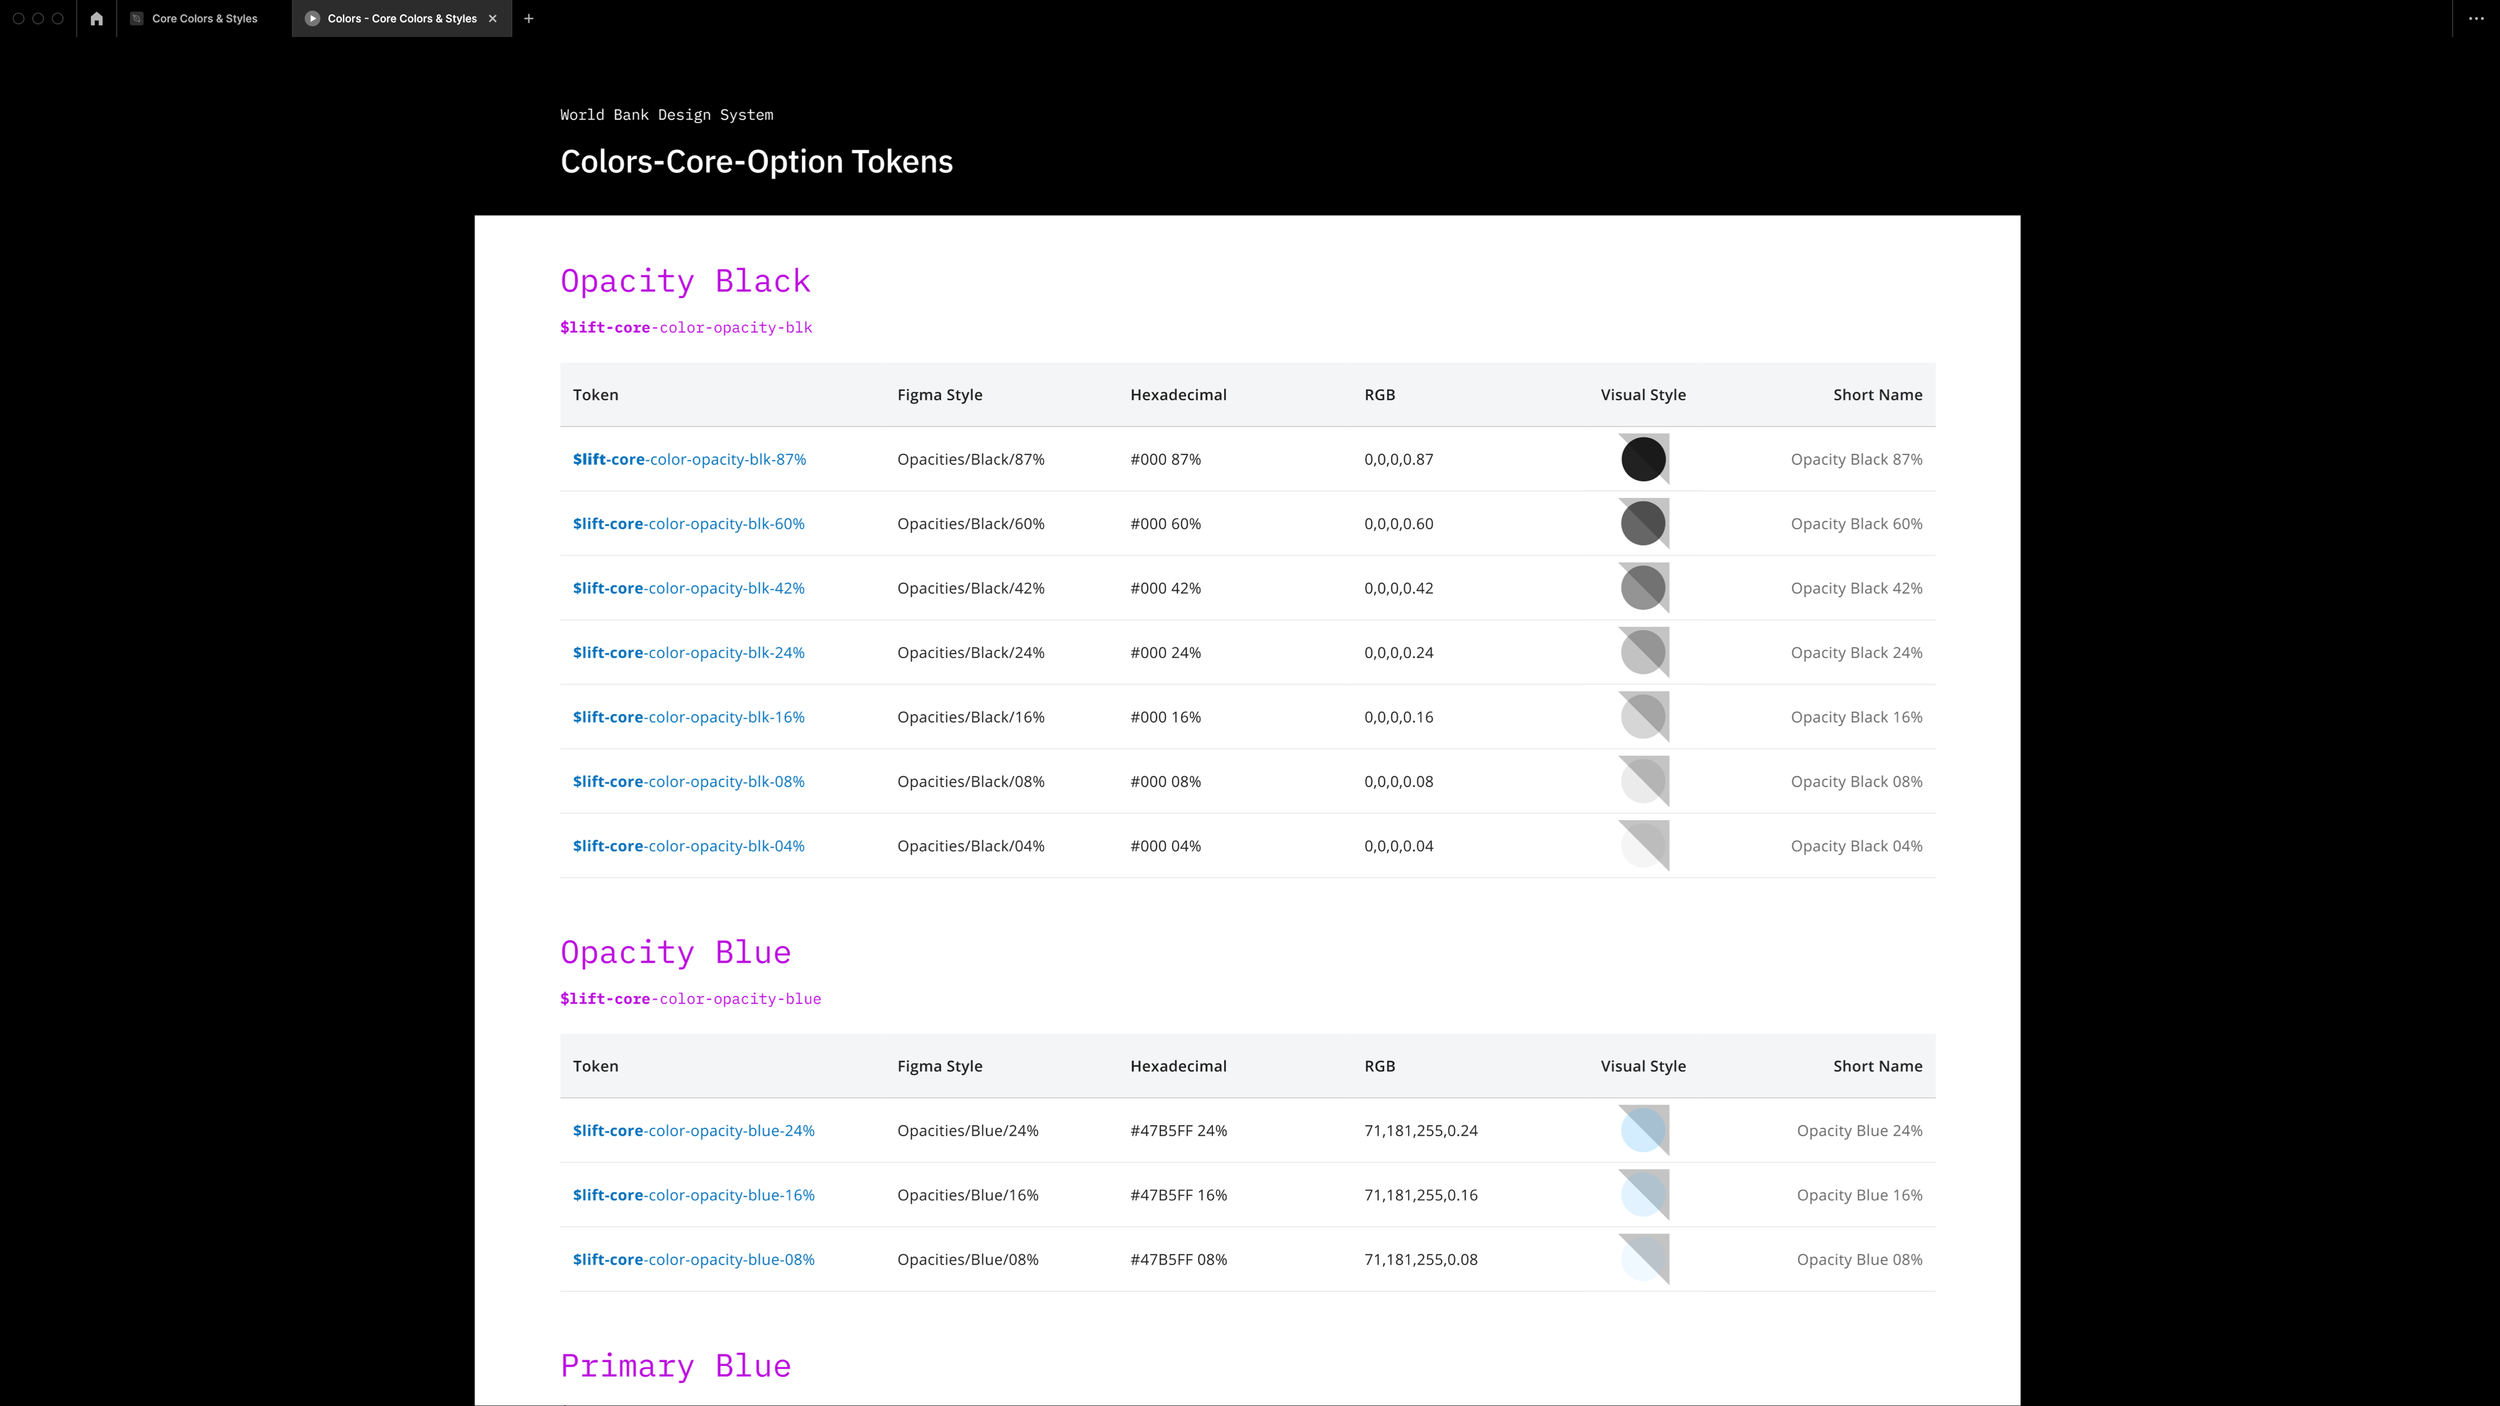This screenshot has height=1406, width=2500.
Task: Click the Opacity Black section heading
Action: tap(685, 281)
